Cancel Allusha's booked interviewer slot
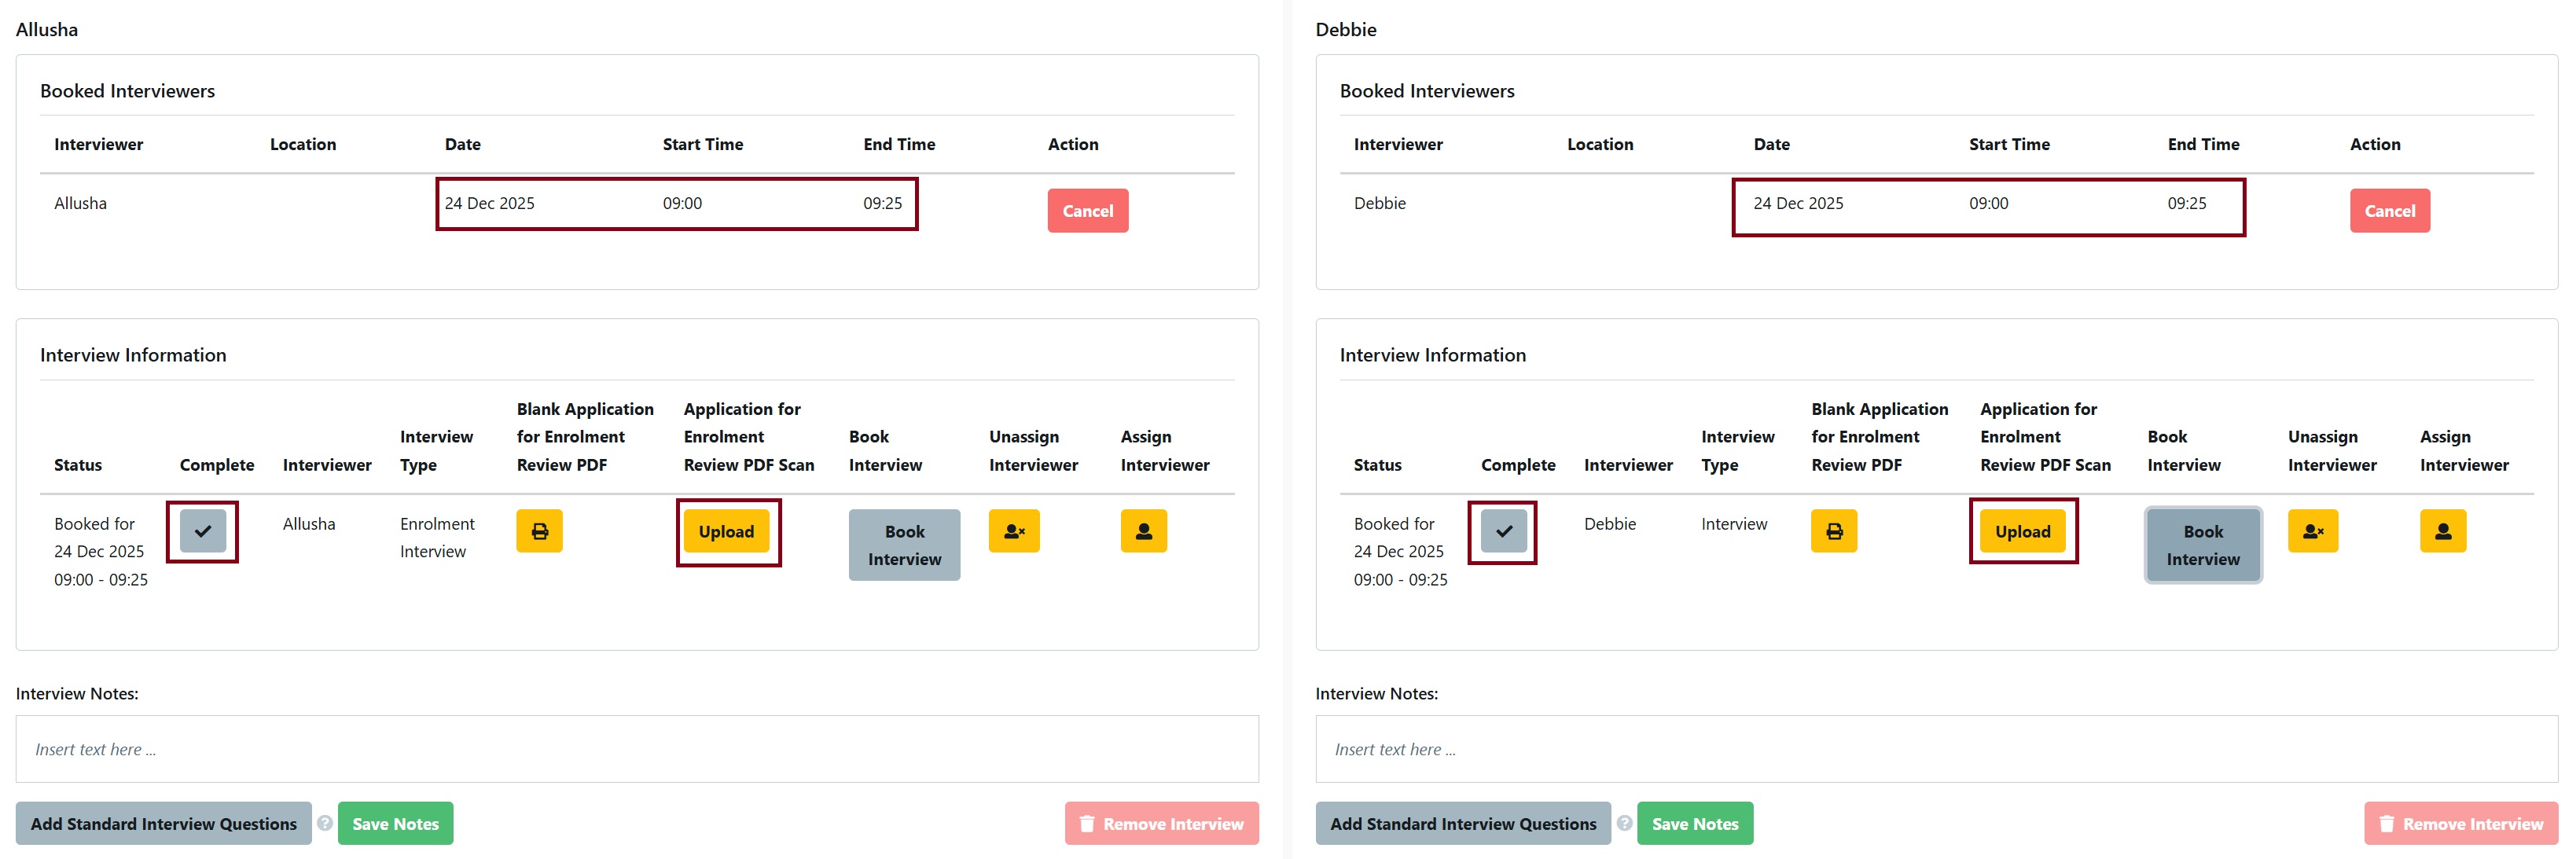Screen dimensions: 2576x859 [1087, 211]
